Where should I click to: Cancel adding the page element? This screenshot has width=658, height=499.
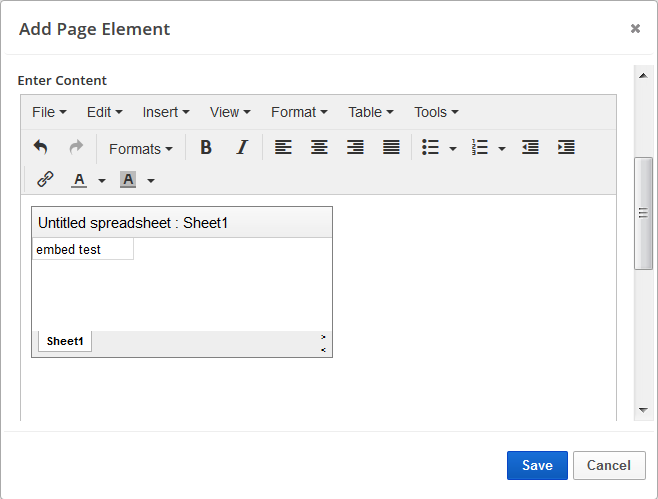pyautogui.click(x=609, y=465)
